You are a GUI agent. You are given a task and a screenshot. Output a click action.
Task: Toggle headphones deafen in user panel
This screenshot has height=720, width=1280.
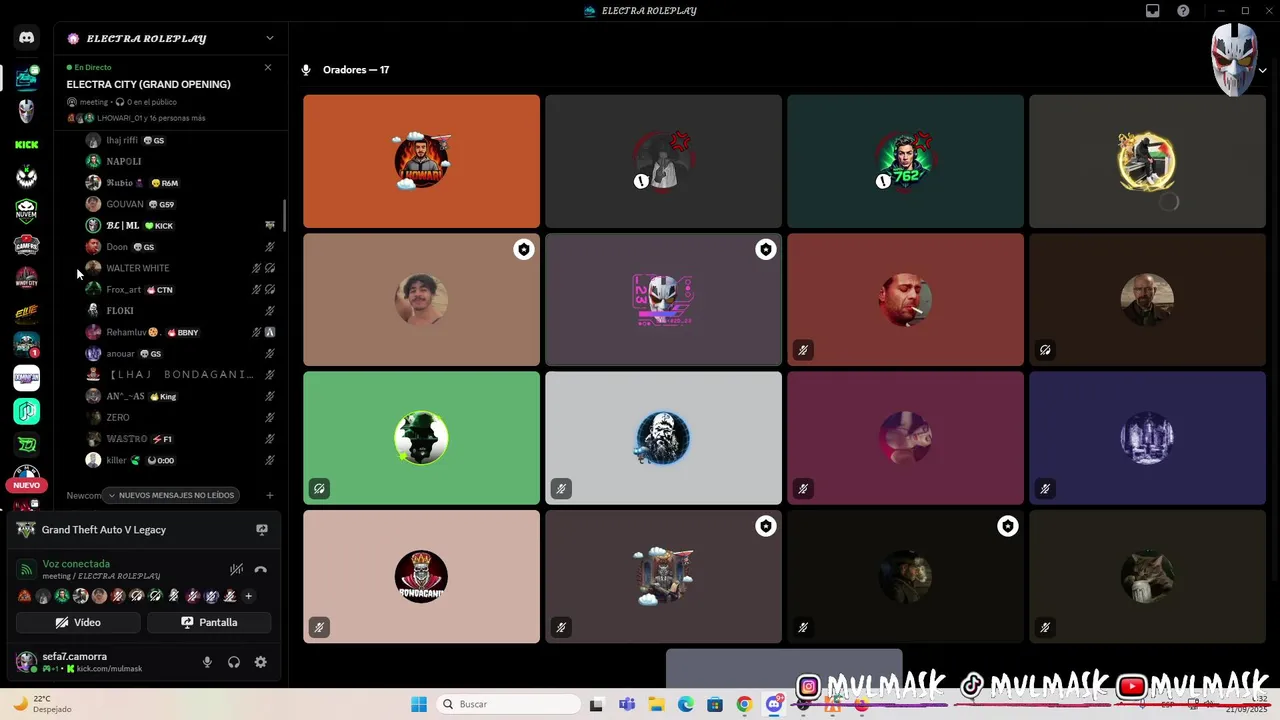tap(234, 662)
